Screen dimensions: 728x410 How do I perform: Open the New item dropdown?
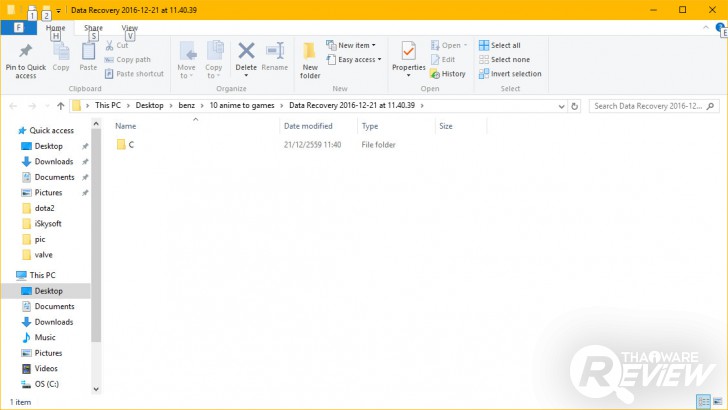pyautogui.click(x=351, y=45)
